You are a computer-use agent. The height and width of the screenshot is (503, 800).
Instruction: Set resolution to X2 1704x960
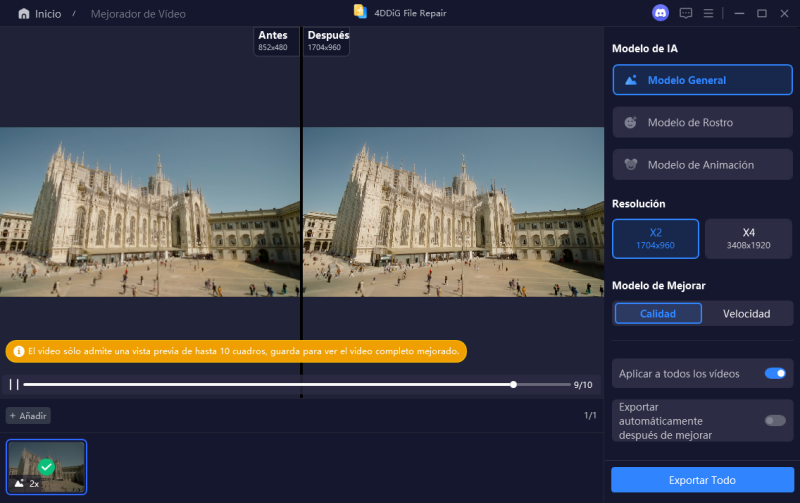tap(656, 238)
